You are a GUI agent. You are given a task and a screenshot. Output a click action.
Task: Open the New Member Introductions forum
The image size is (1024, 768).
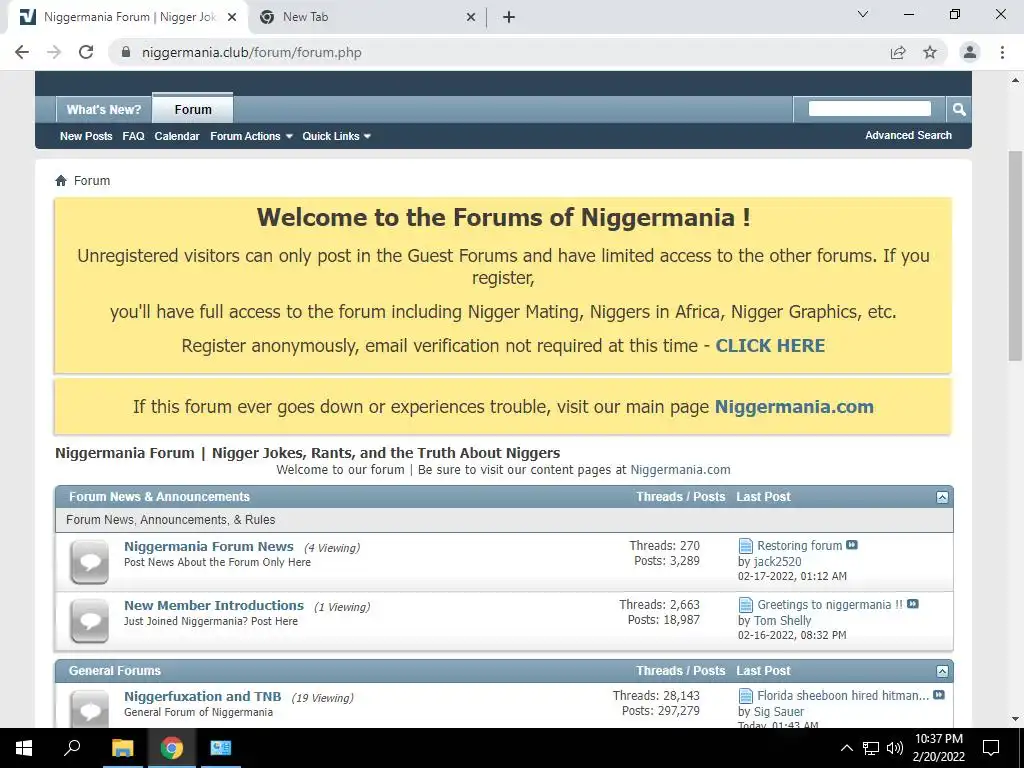coord(214,605)
